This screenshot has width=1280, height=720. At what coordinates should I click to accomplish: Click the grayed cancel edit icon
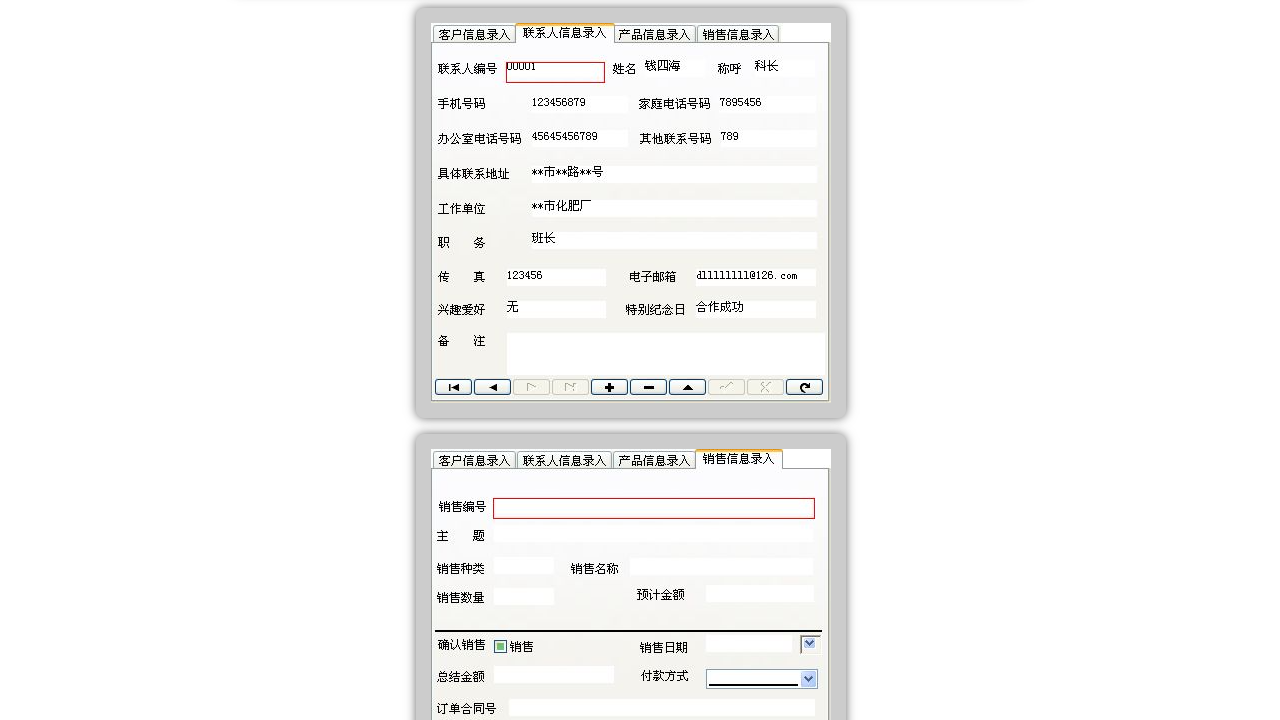764,386
